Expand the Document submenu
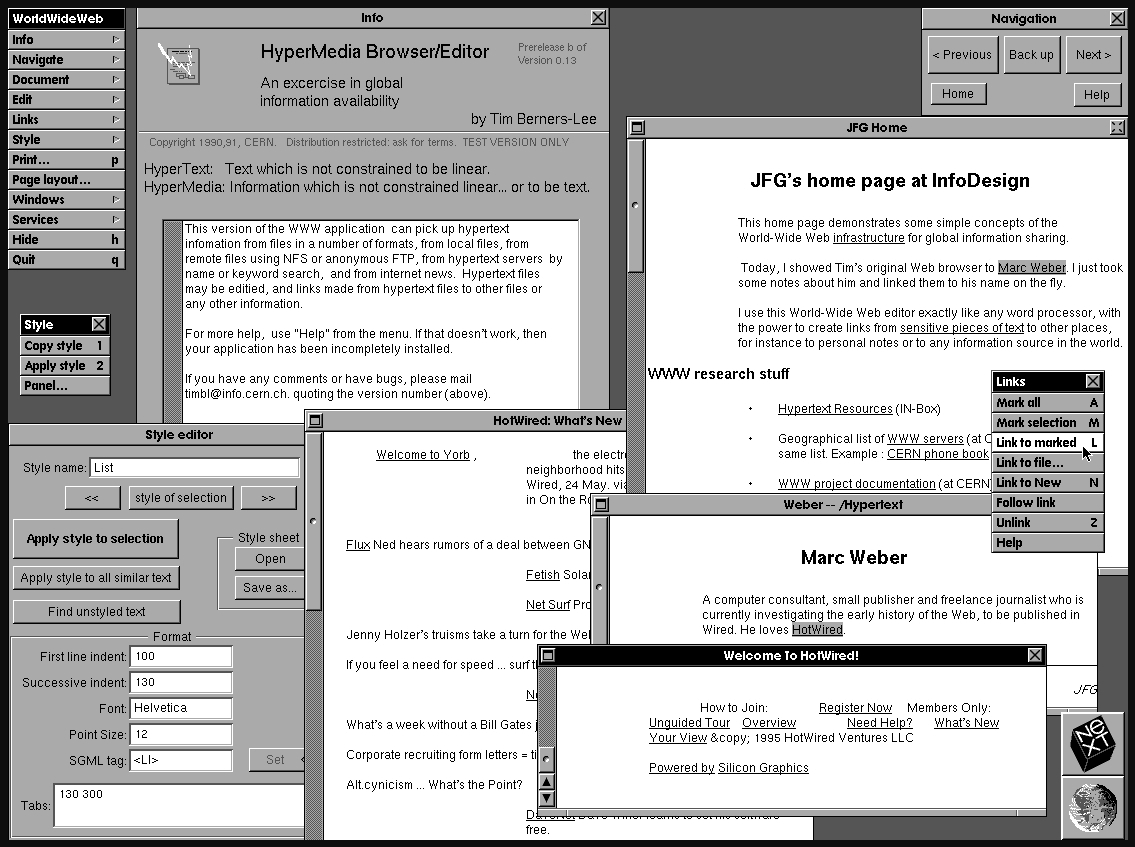1135x847 pixels. [x=66, y=80]
